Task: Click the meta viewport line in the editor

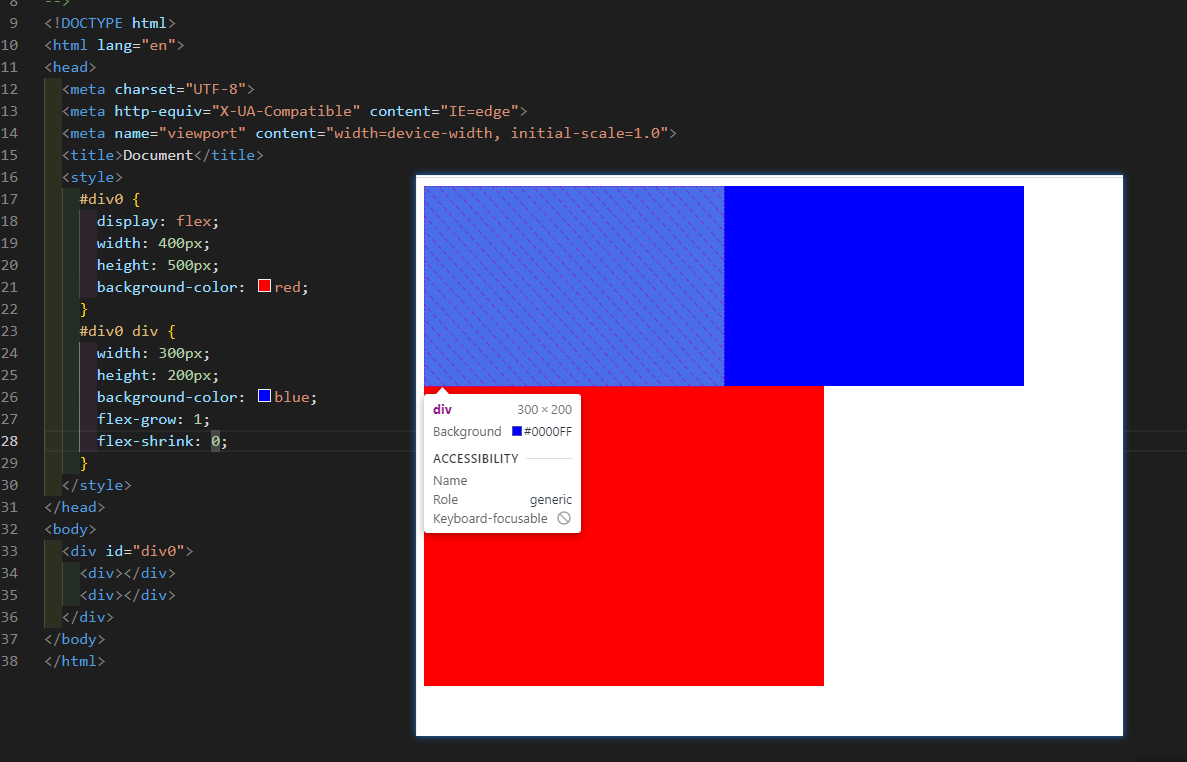Action: click(x=369, y=133)
